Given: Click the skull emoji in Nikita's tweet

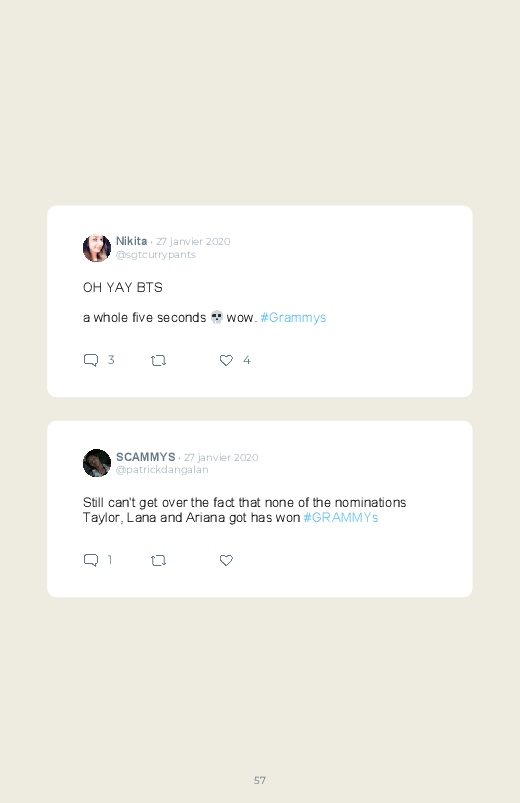Looking at the screenshot, I should coord(217,318).
